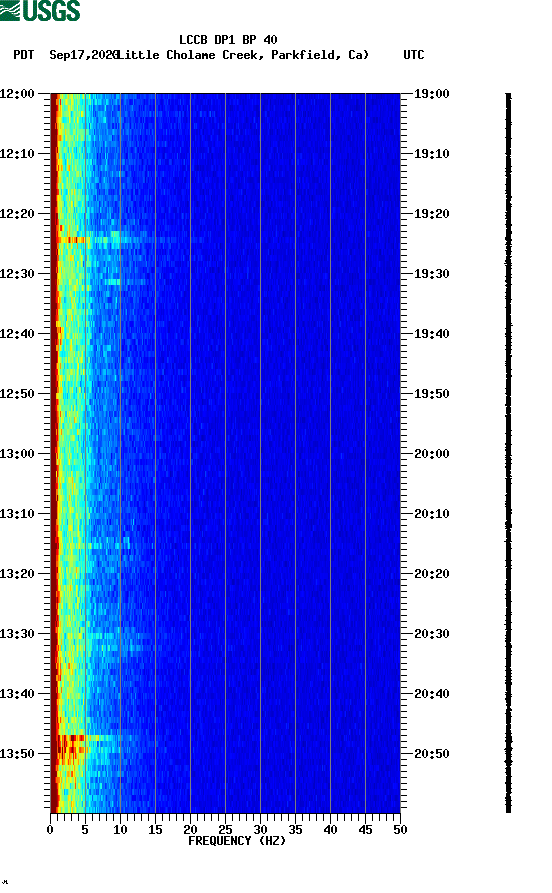Click the 13:30 PDT time label

17,634
